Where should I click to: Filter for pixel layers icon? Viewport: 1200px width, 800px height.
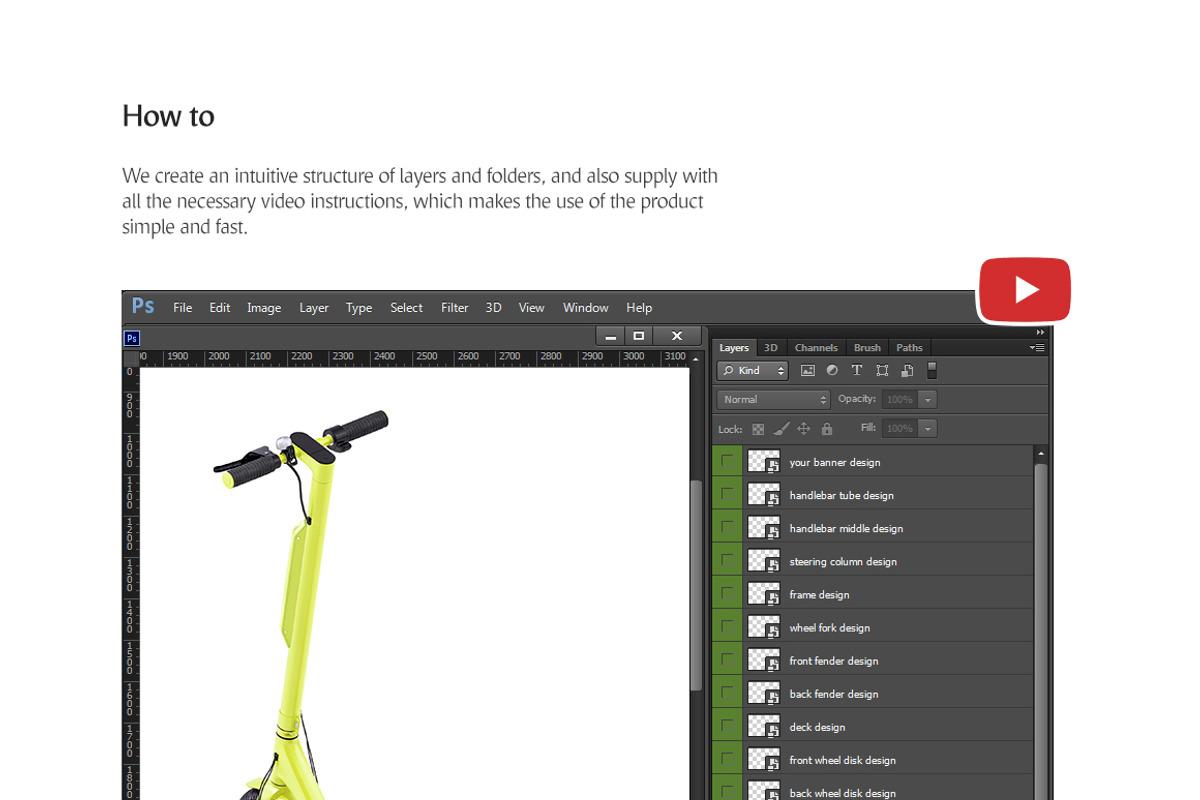point(808,370)
